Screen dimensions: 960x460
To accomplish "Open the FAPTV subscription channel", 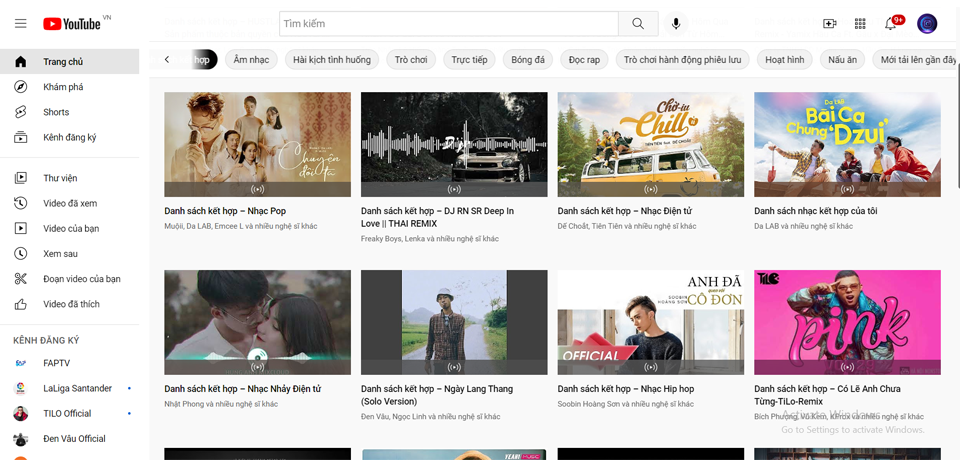I will [x=69, y=363].
